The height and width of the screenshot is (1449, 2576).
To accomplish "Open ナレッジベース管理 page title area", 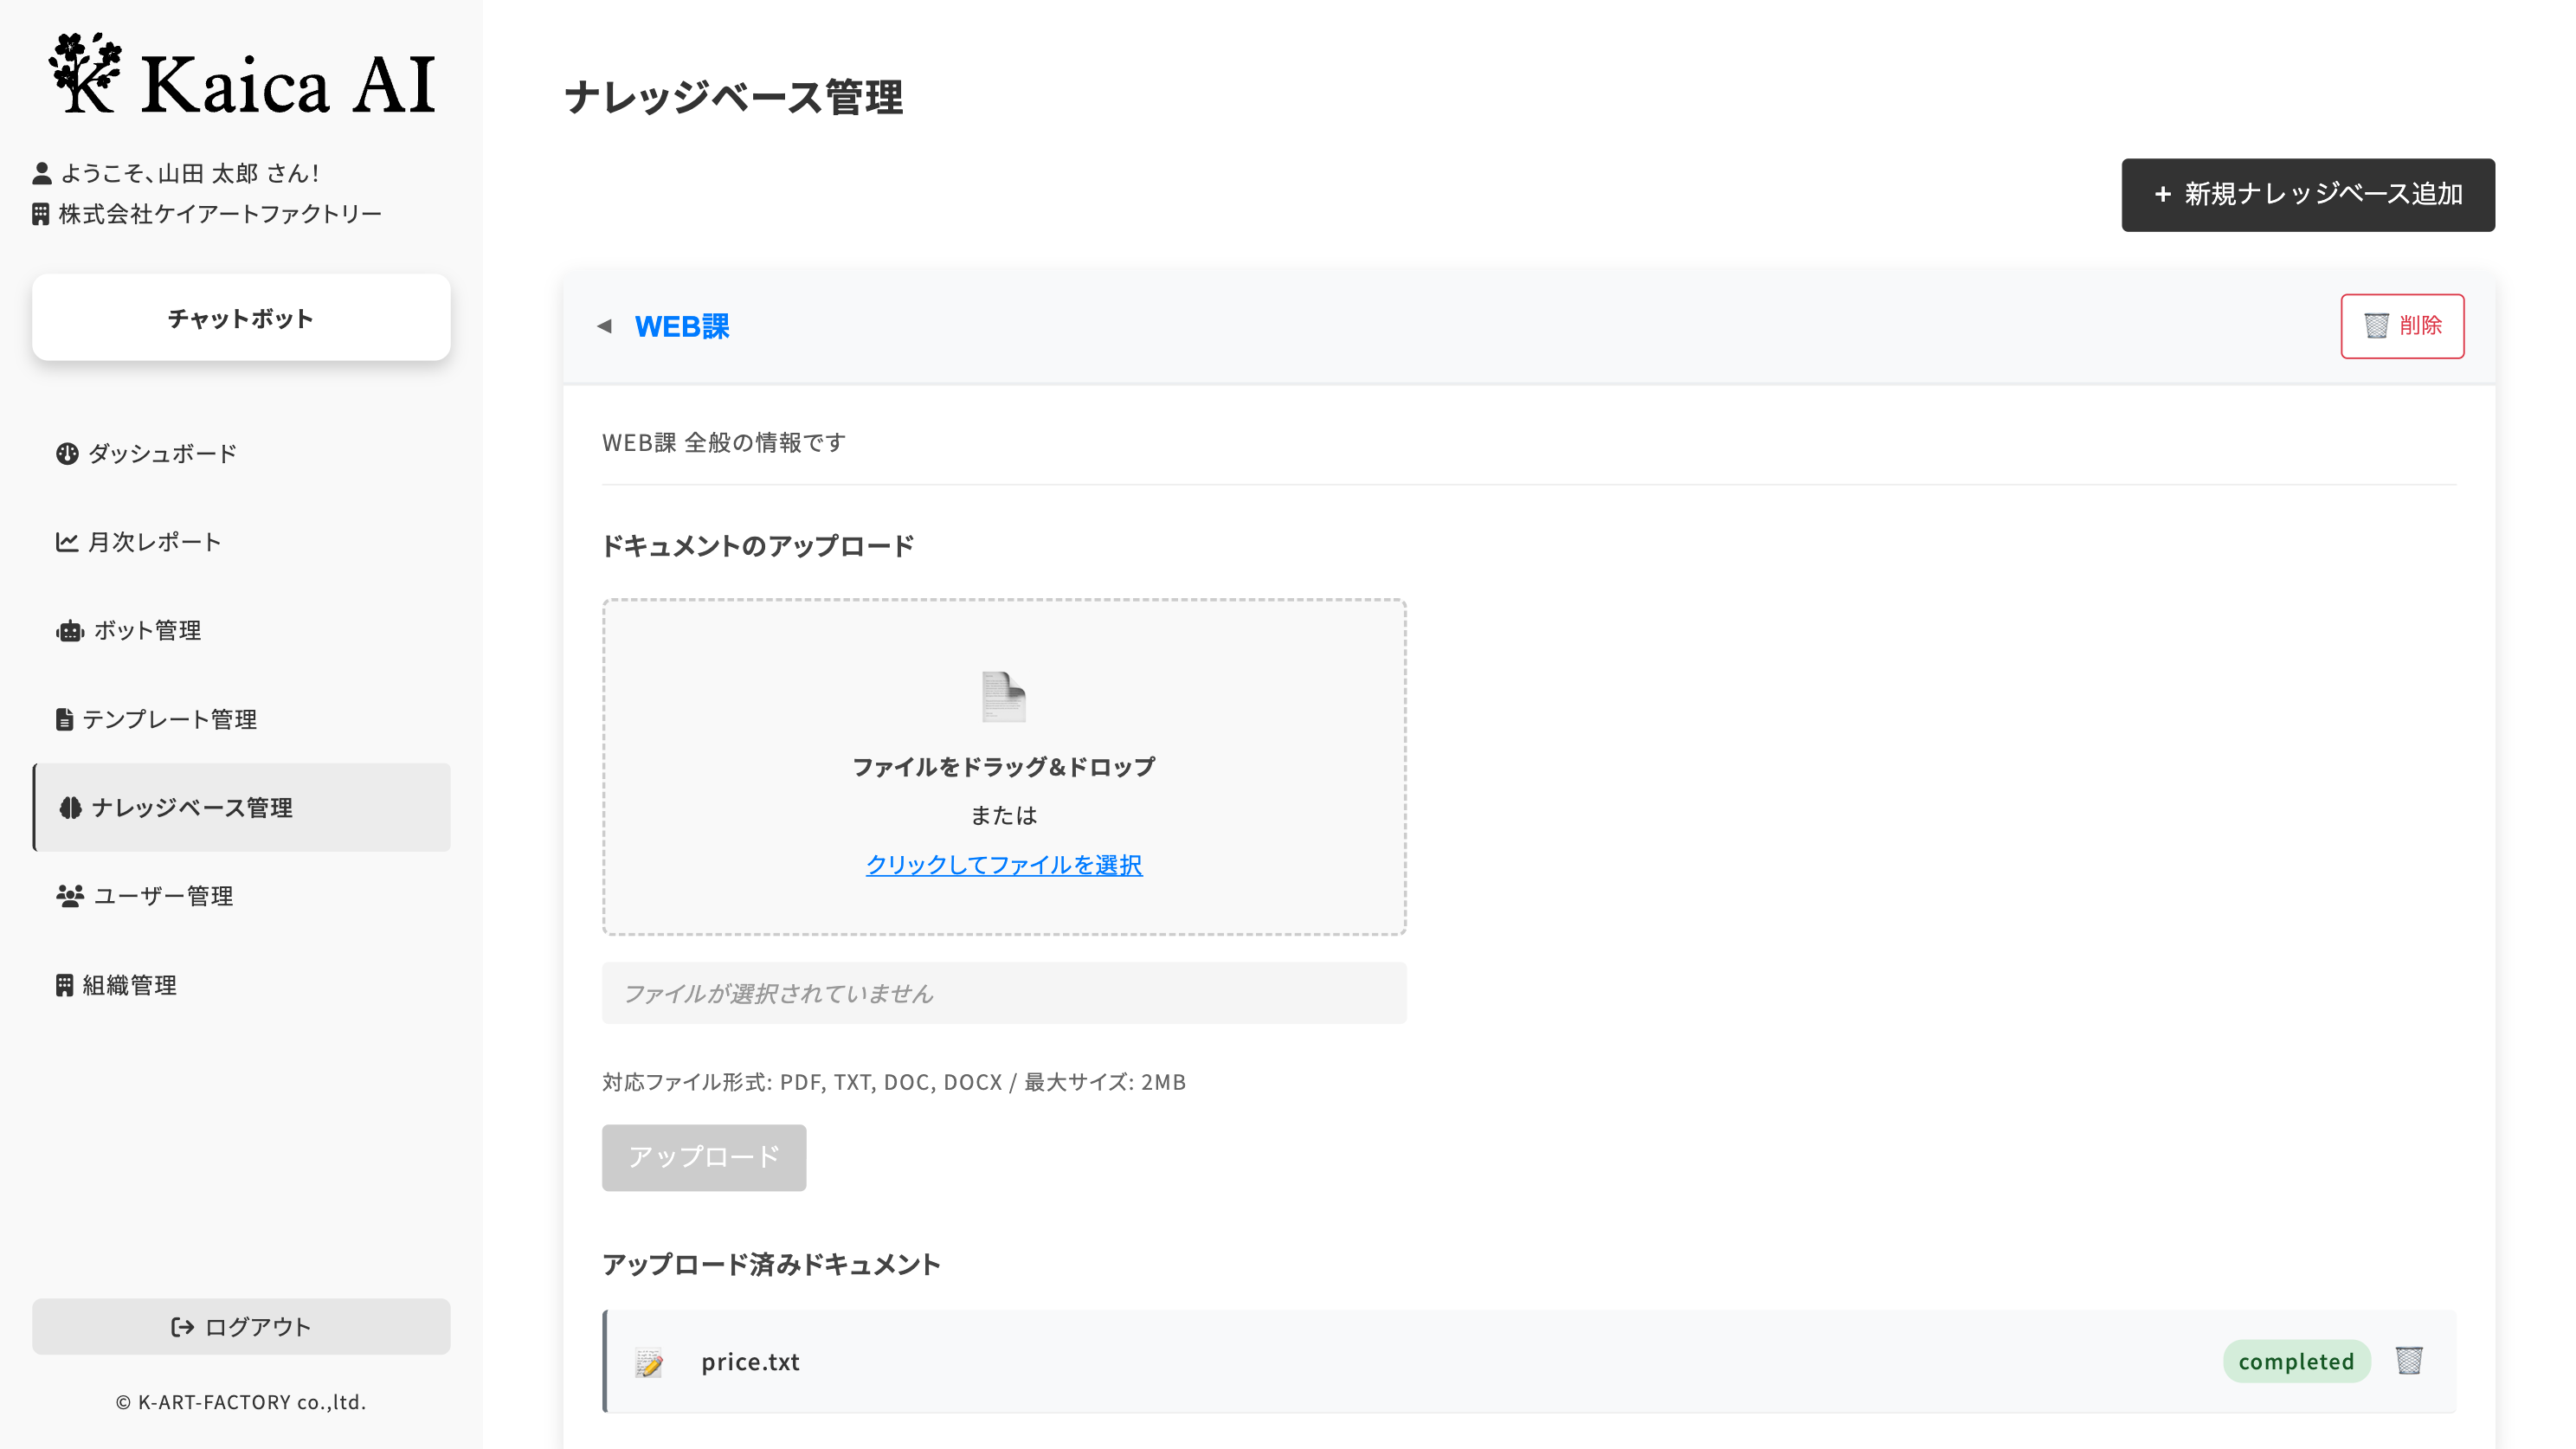I will coord(736,98).
